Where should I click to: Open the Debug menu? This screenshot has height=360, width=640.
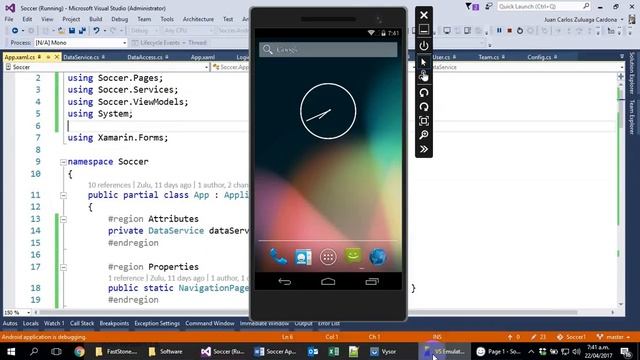pyautogui.click(x=120, y=19)
